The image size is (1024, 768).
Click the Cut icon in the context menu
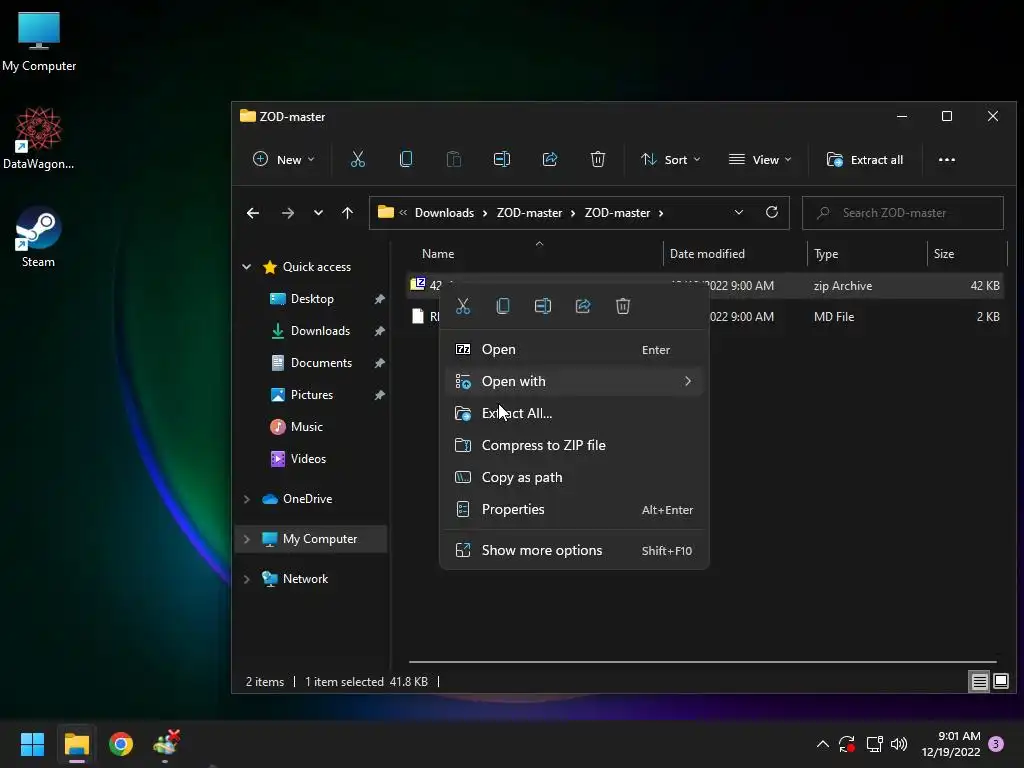tap(463, 306)
